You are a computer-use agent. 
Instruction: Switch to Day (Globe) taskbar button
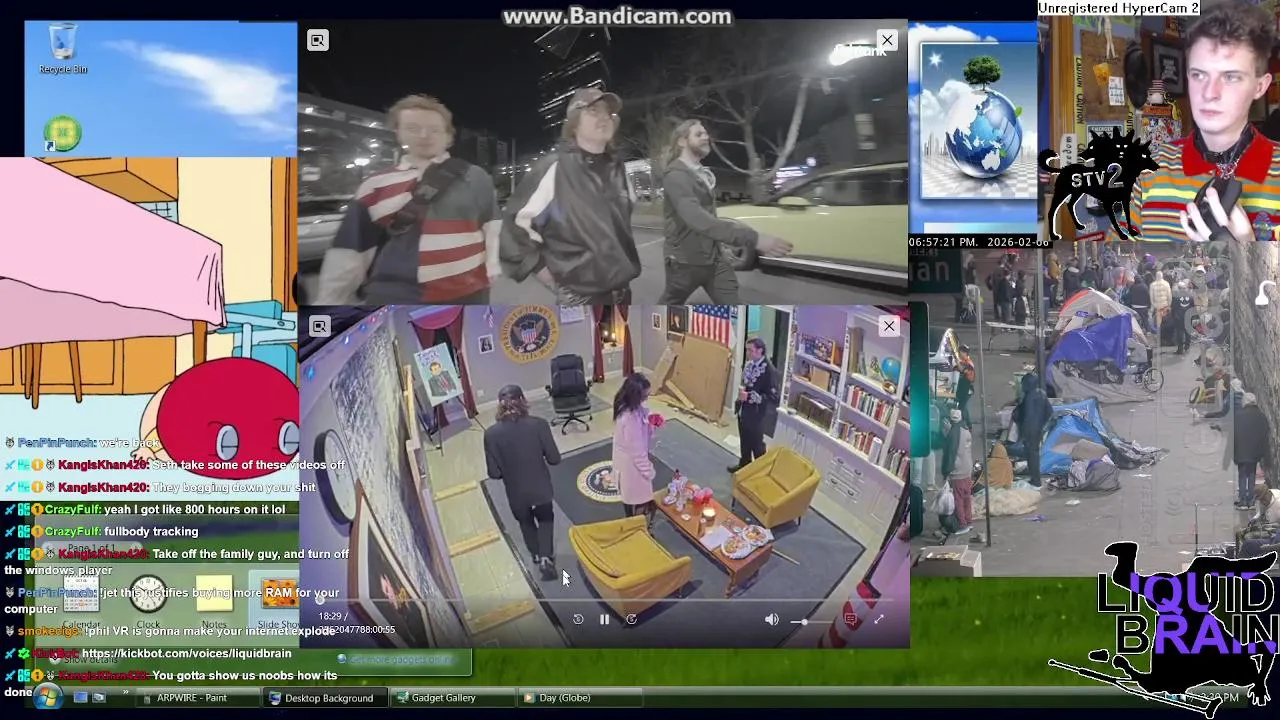point(579,698)
